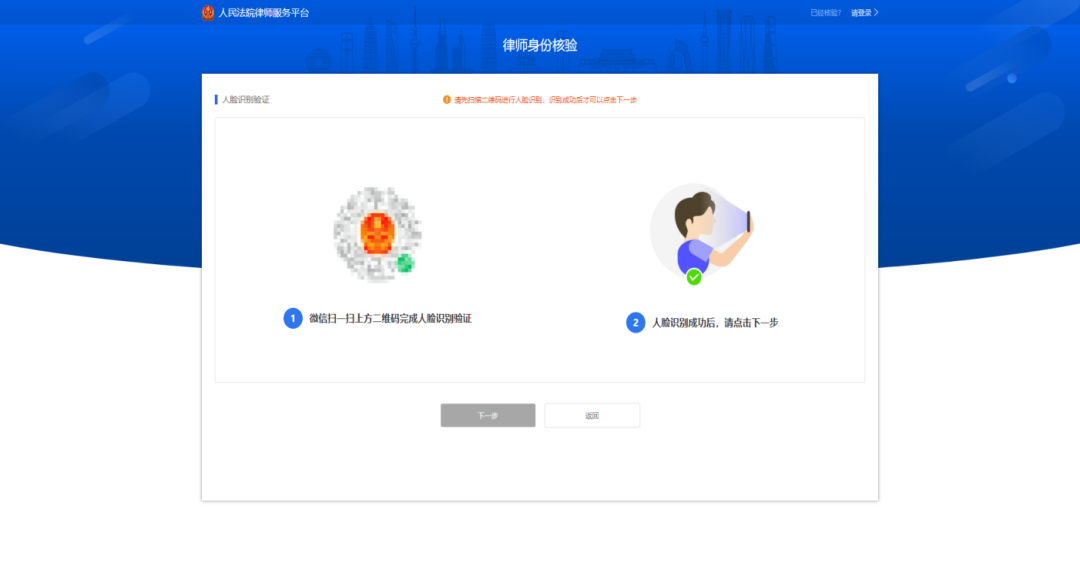Click the 返回 back button
This screenshot has width=1080, height=572.
(x=592, y=416)
